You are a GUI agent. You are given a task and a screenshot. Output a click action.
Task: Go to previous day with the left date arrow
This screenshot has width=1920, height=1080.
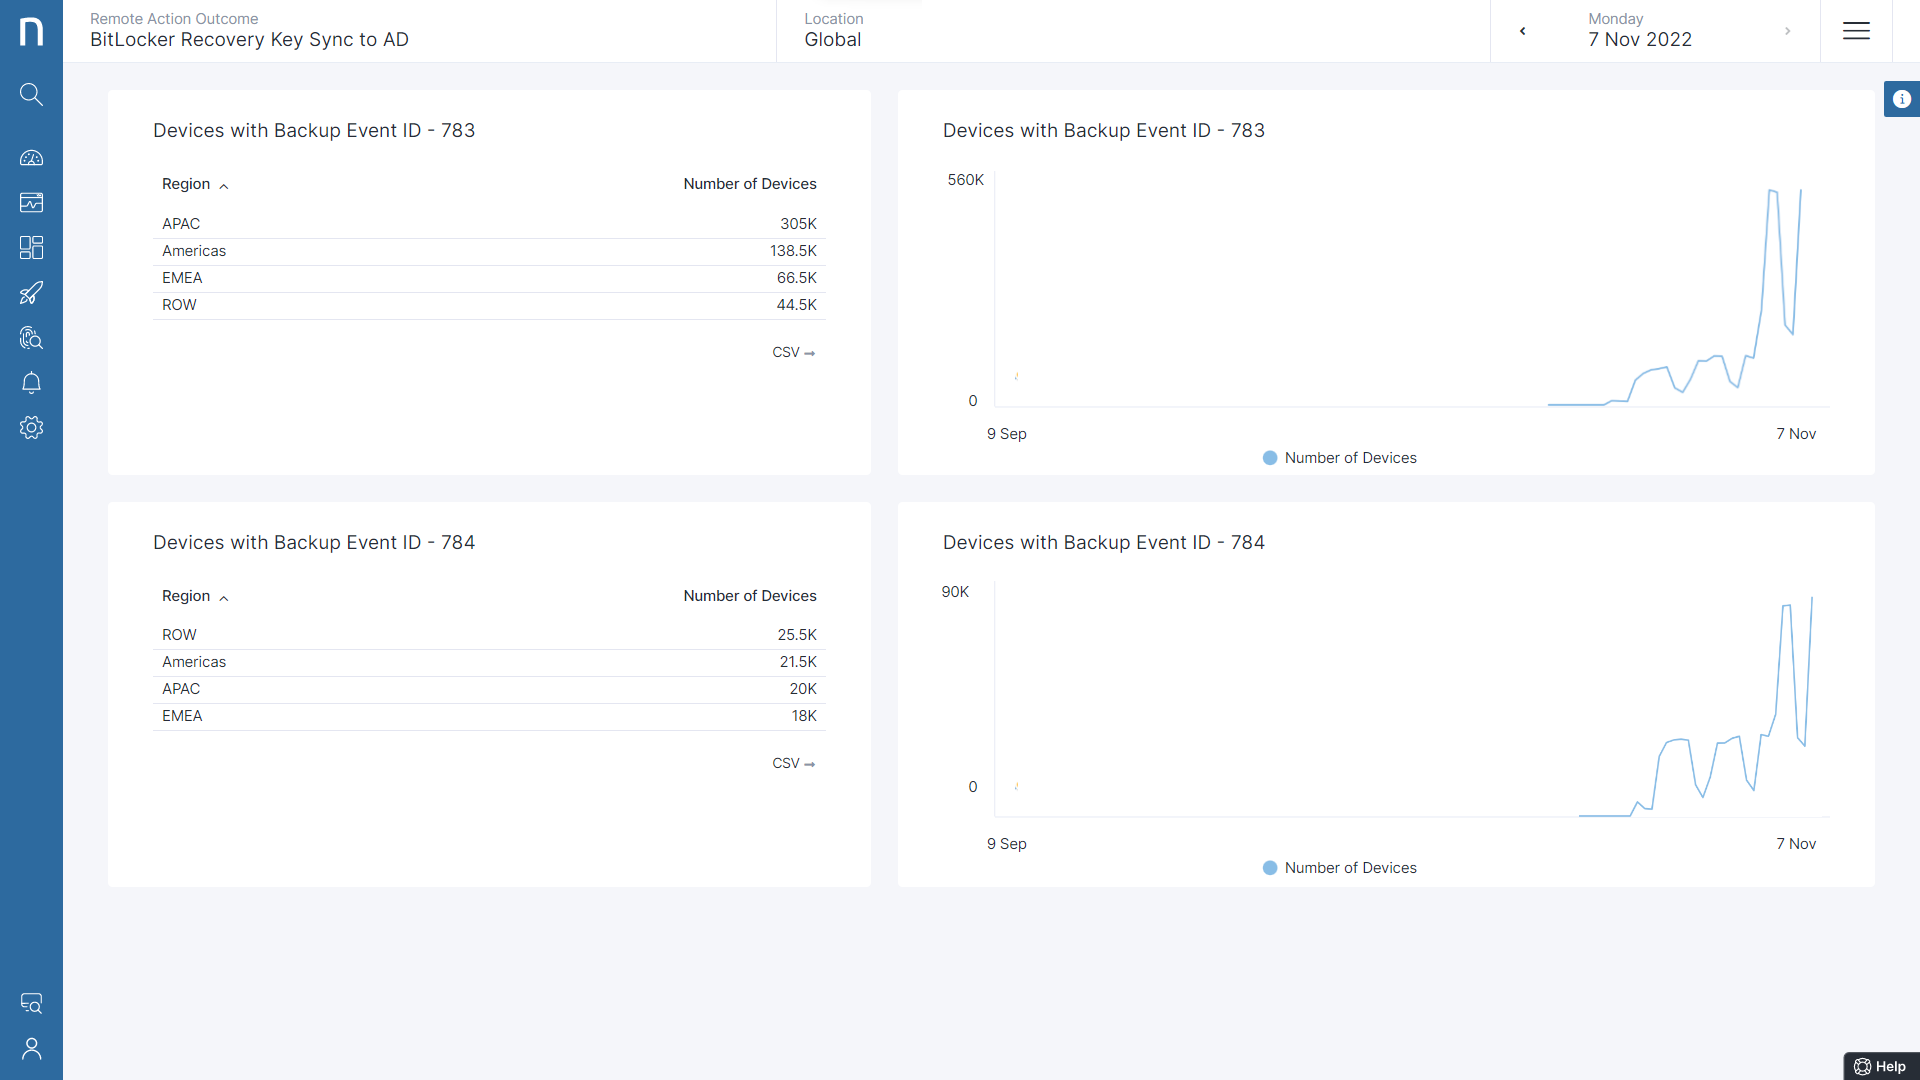coord(1522,31)
